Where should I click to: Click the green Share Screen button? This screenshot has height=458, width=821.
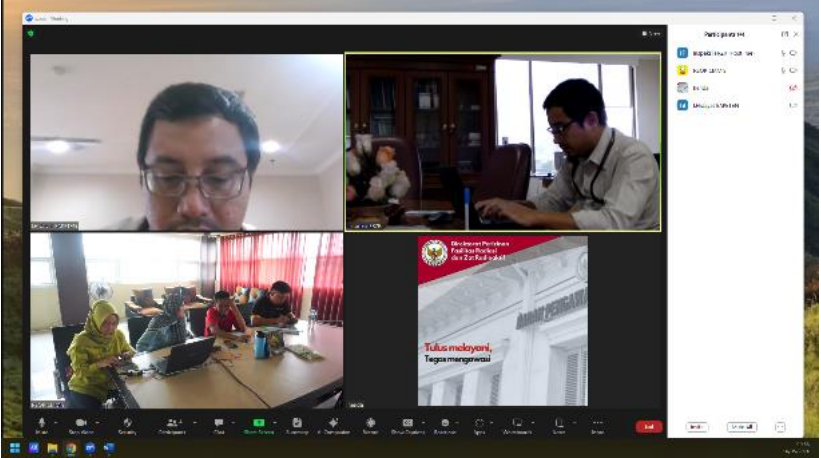(x=259, y=426)
